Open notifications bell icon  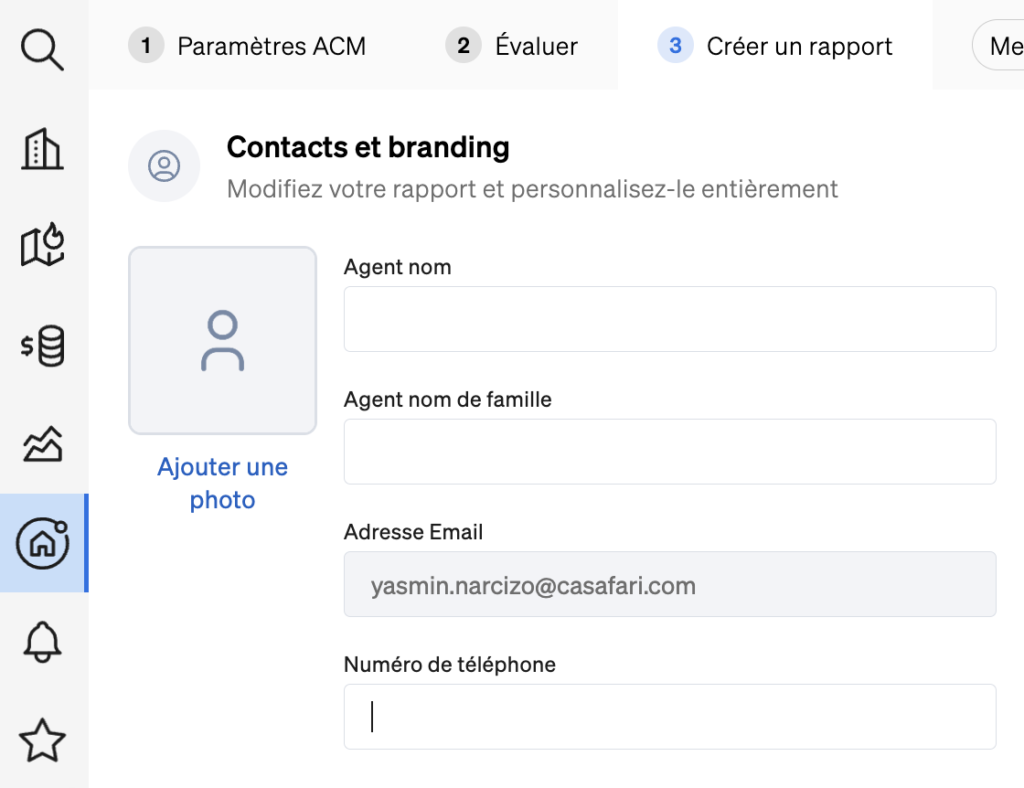pyautogui.click(x=42, y=642)
